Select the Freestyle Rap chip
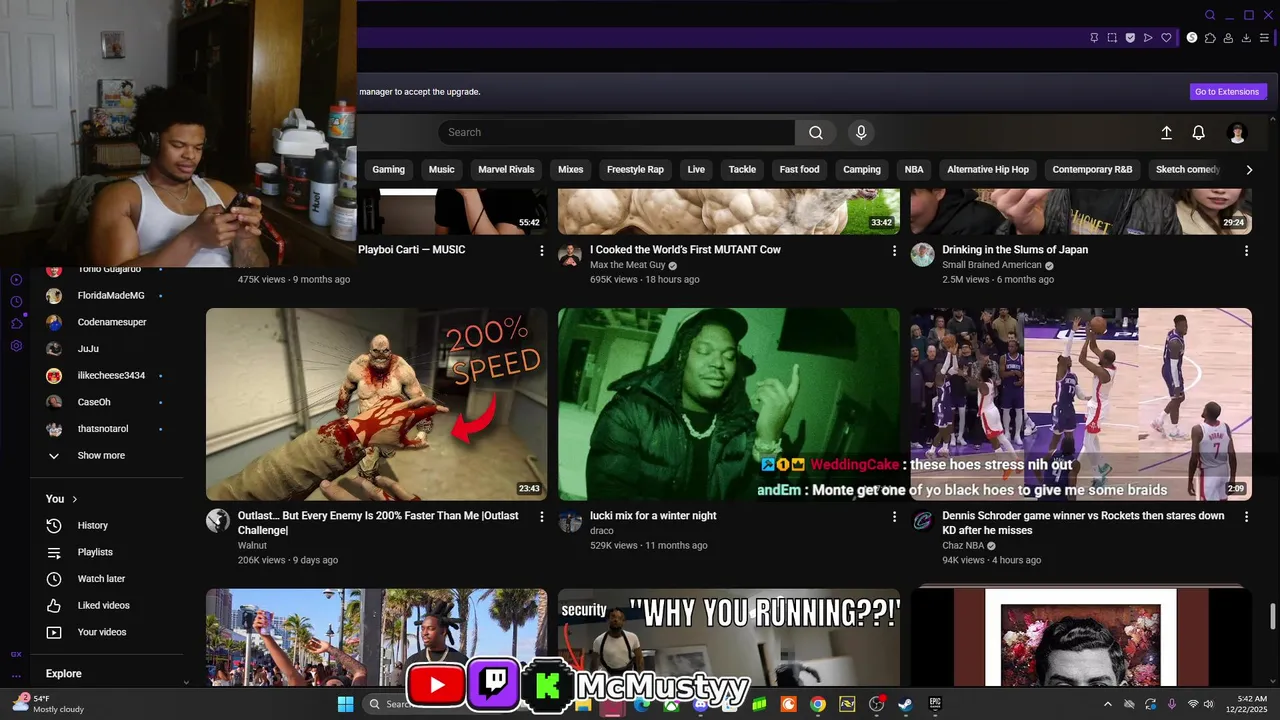 coord(635,170)
